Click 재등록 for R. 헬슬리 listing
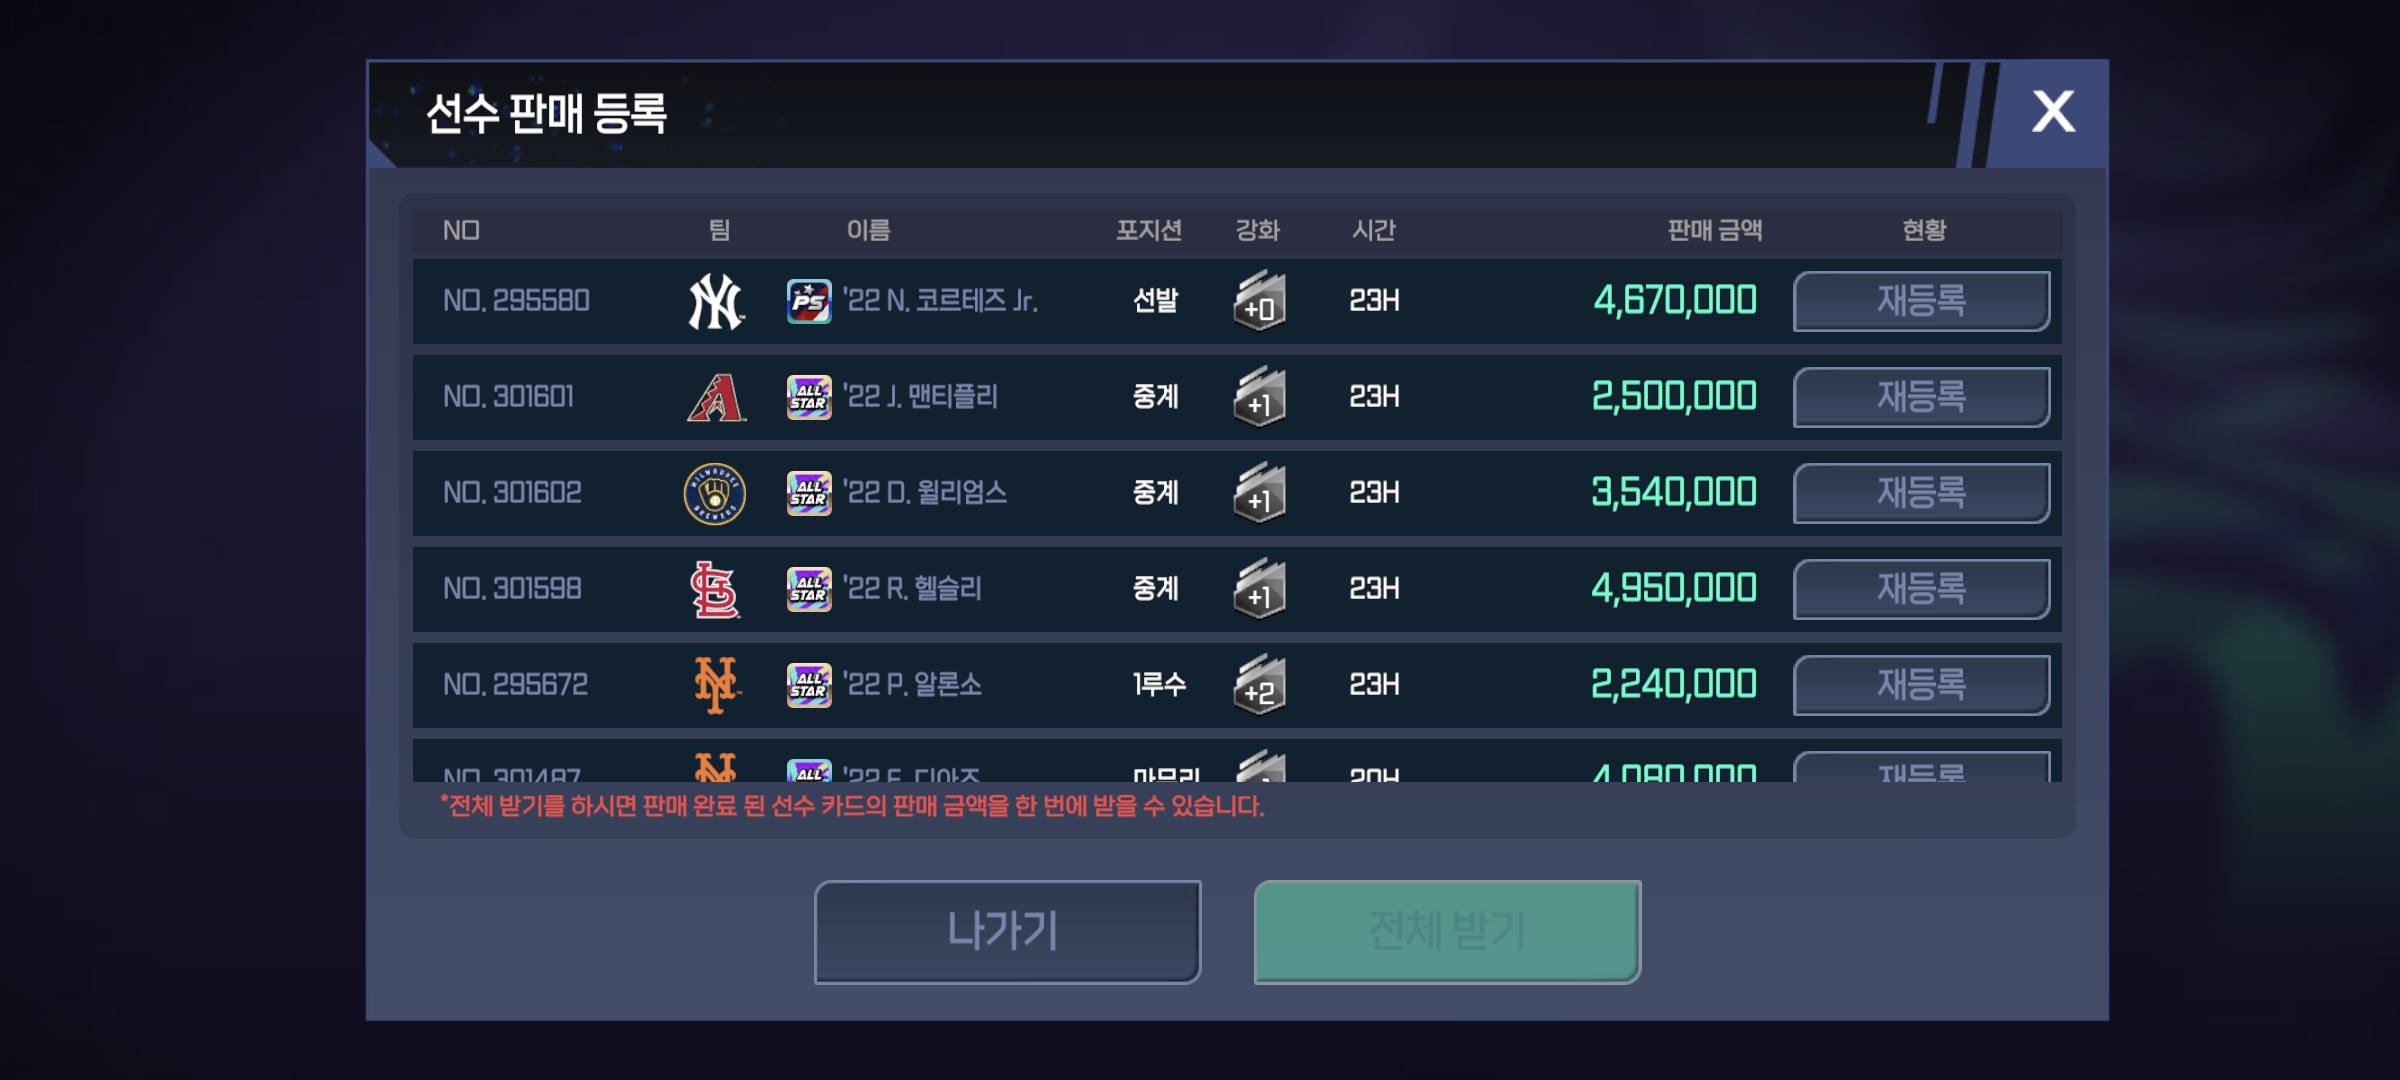This screenshot has height=1080, width=2400. pos(1921,589)
